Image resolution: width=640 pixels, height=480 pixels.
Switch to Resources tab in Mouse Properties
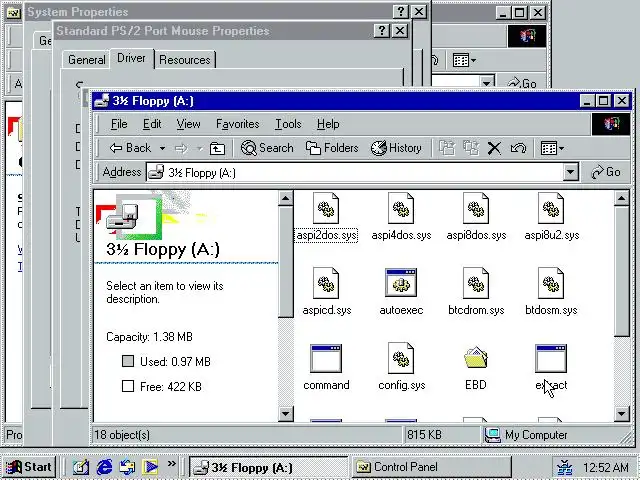coord(185,60)
